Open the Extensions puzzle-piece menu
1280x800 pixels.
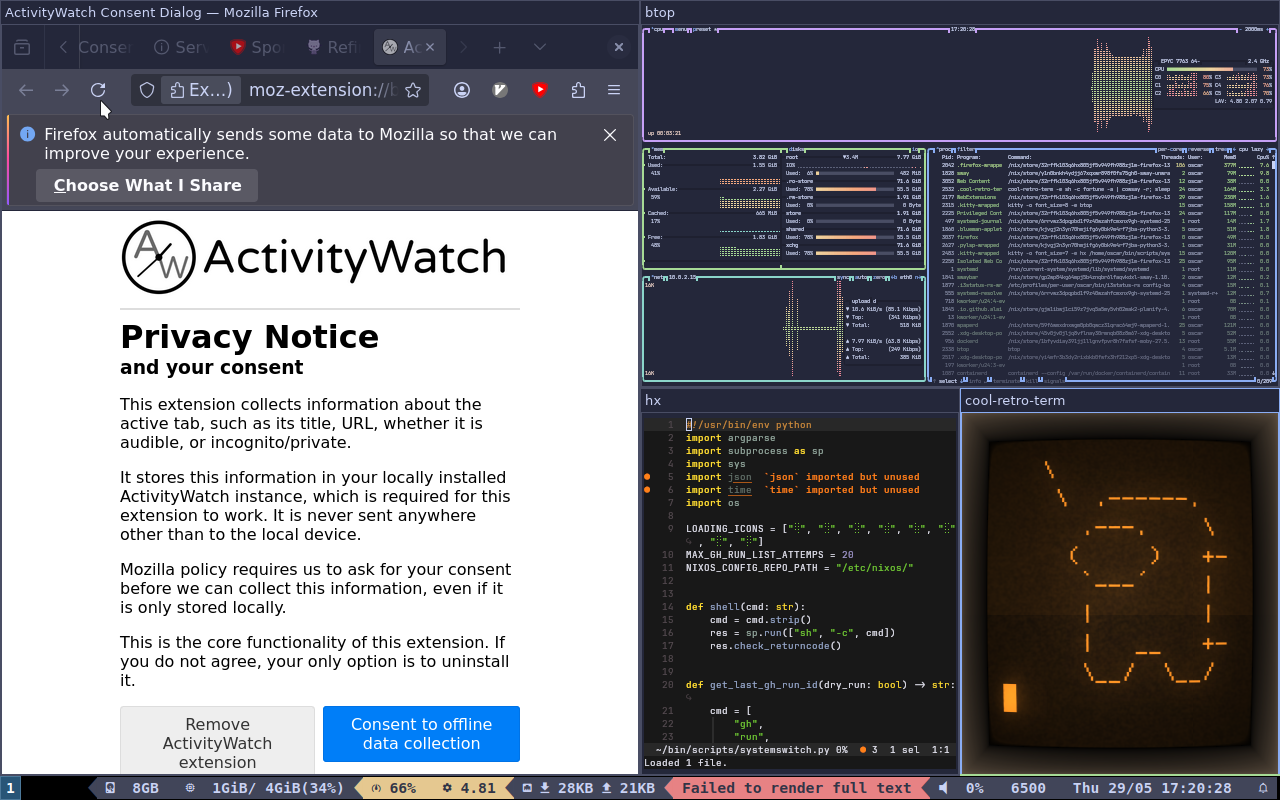[578, 90]
